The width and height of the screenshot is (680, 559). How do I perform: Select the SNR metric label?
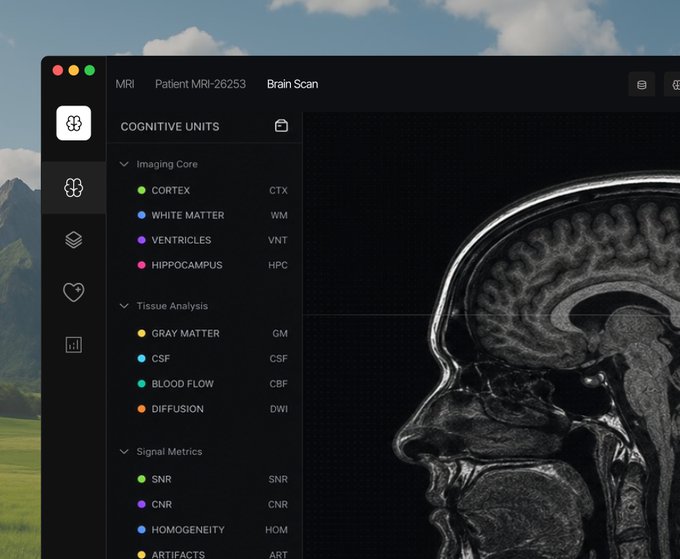pos(161,479)
